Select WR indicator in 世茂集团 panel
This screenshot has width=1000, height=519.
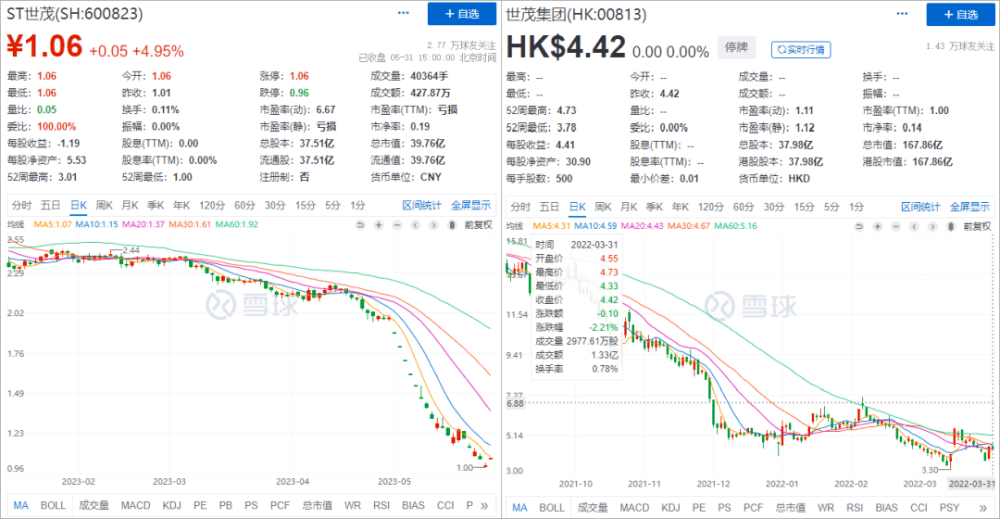point(826,508)
